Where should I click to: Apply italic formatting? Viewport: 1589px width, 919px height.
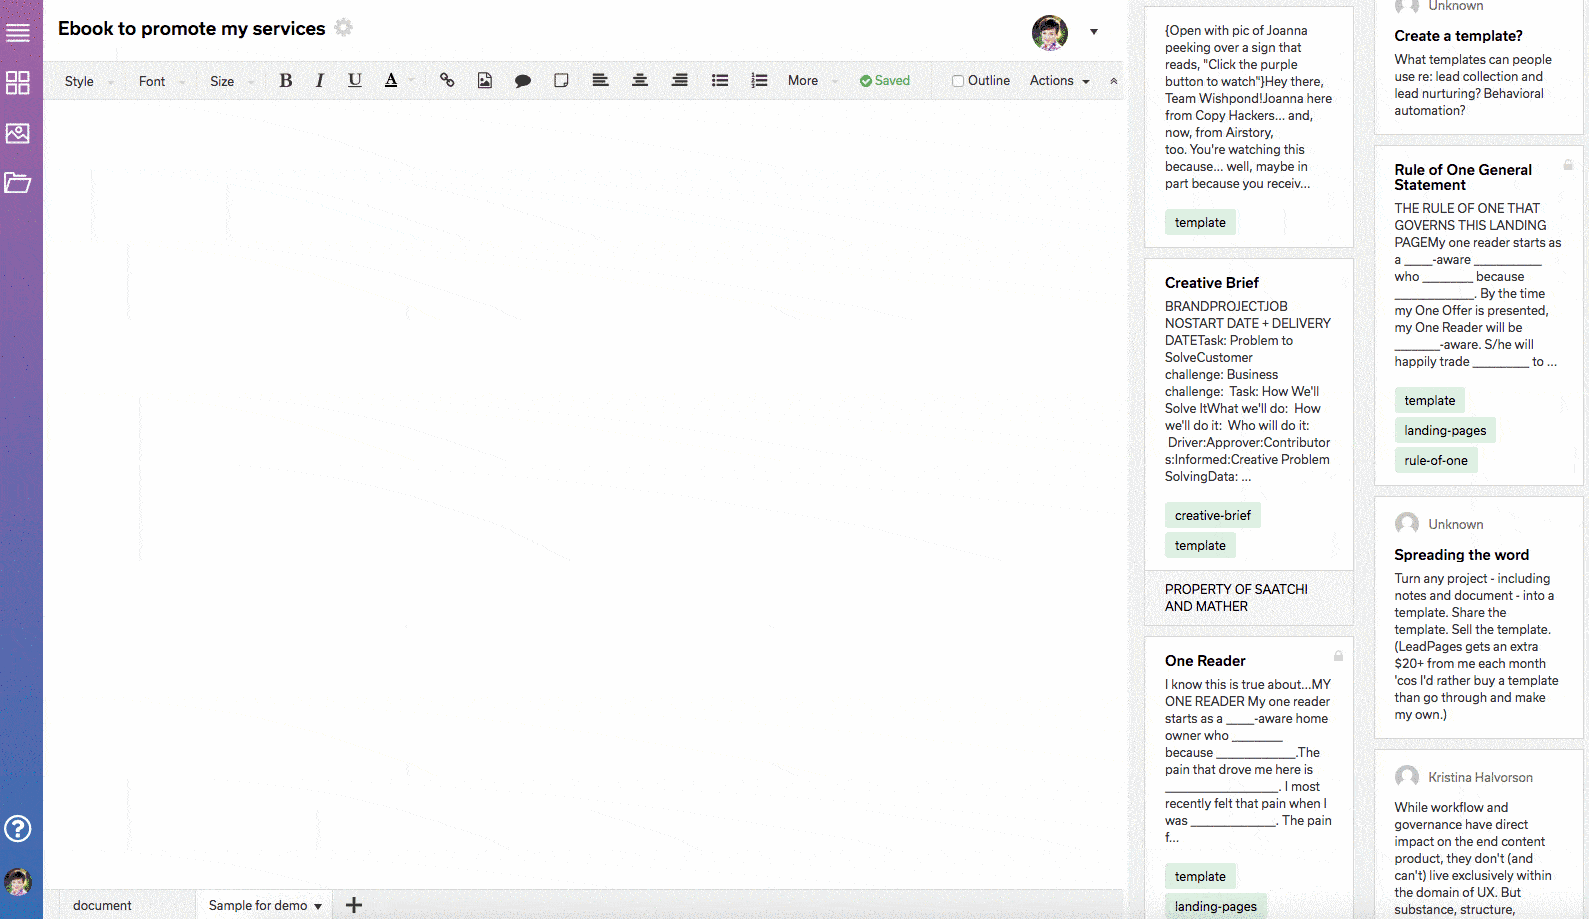320,81
